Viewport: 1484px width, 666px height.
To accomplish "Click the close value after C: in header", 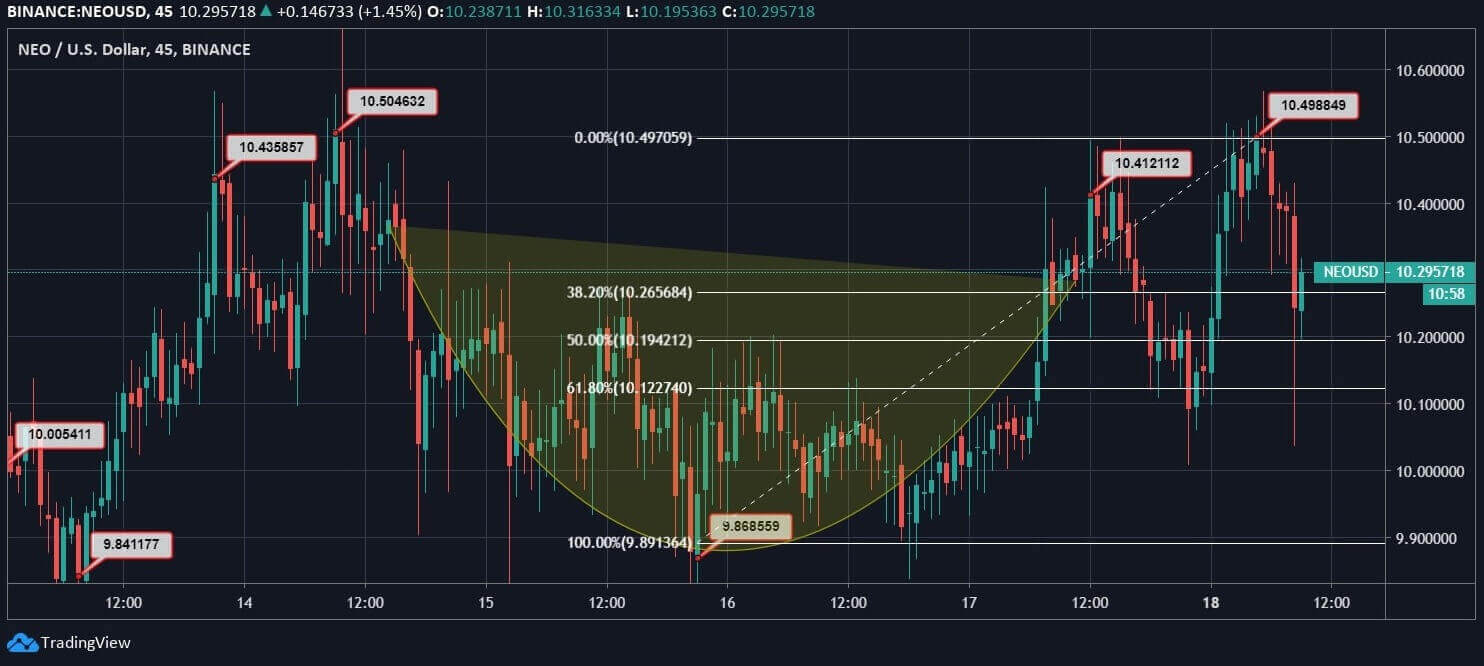I will coord(777,12).
